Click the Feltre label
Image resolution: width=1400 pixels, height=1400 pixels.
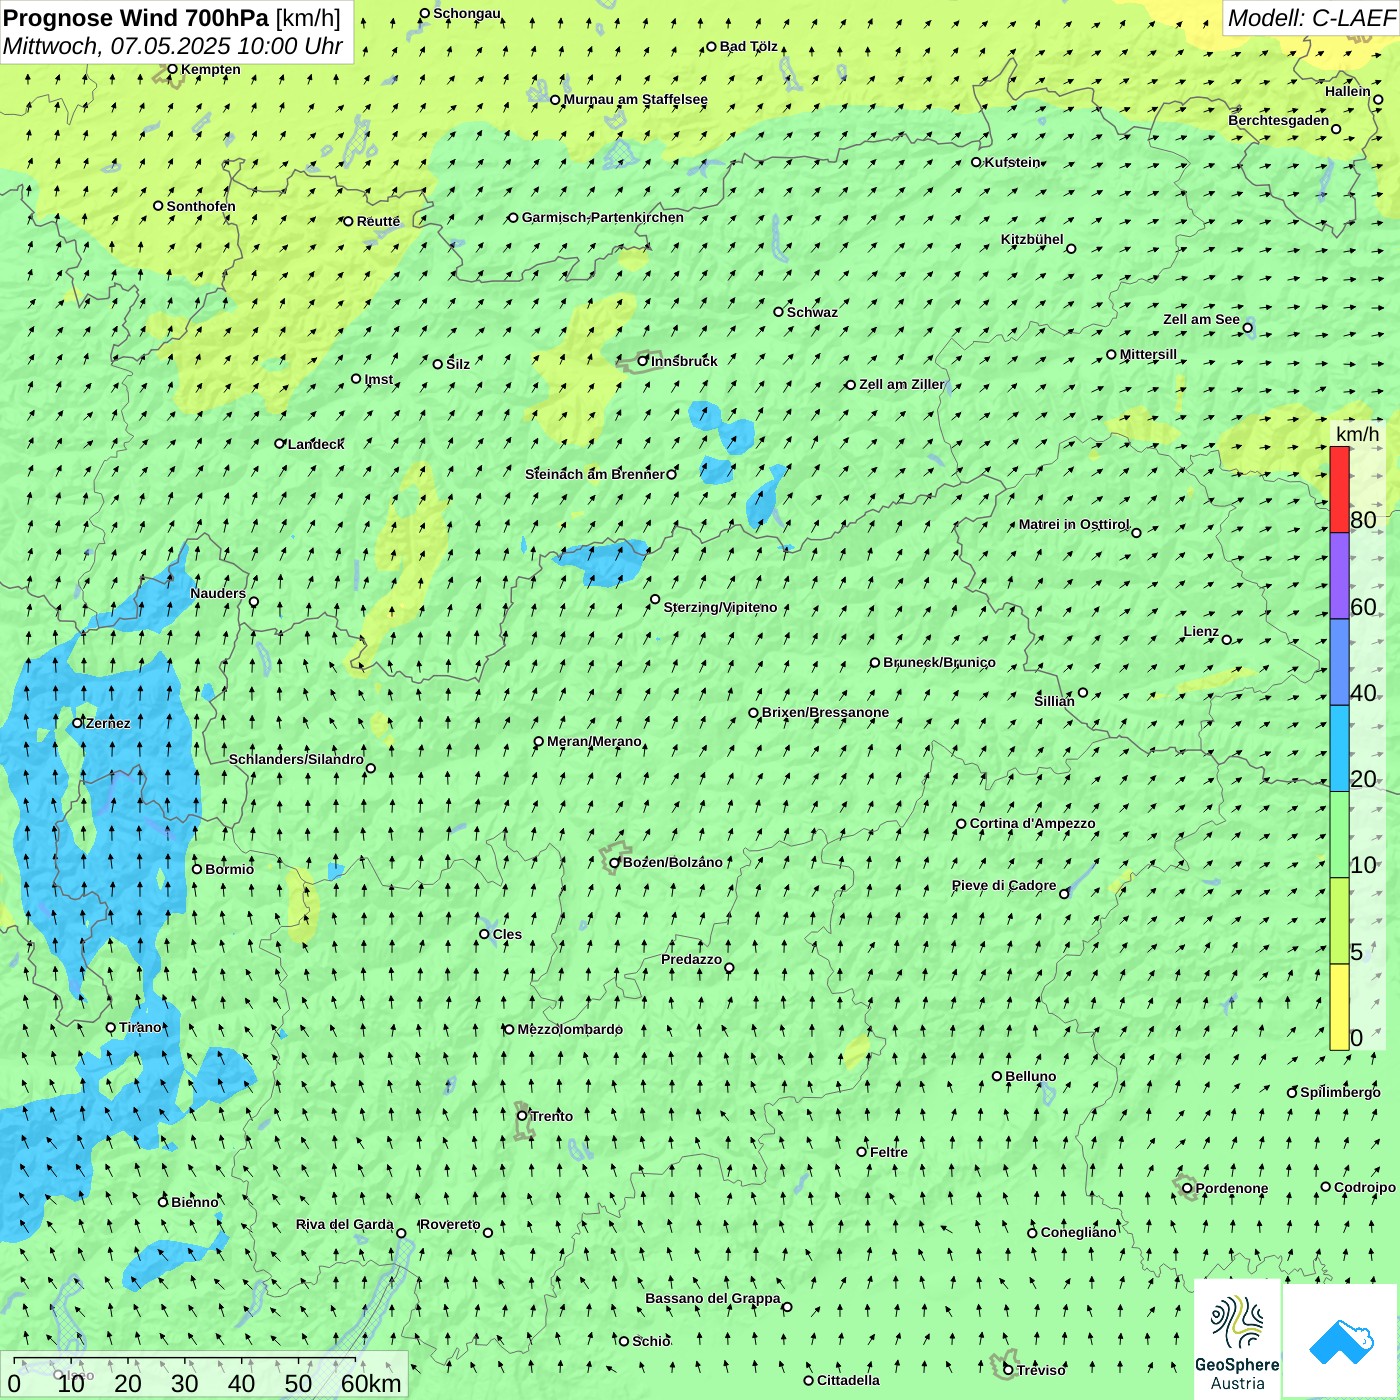pyautogui.click(x=889, y=1152)
